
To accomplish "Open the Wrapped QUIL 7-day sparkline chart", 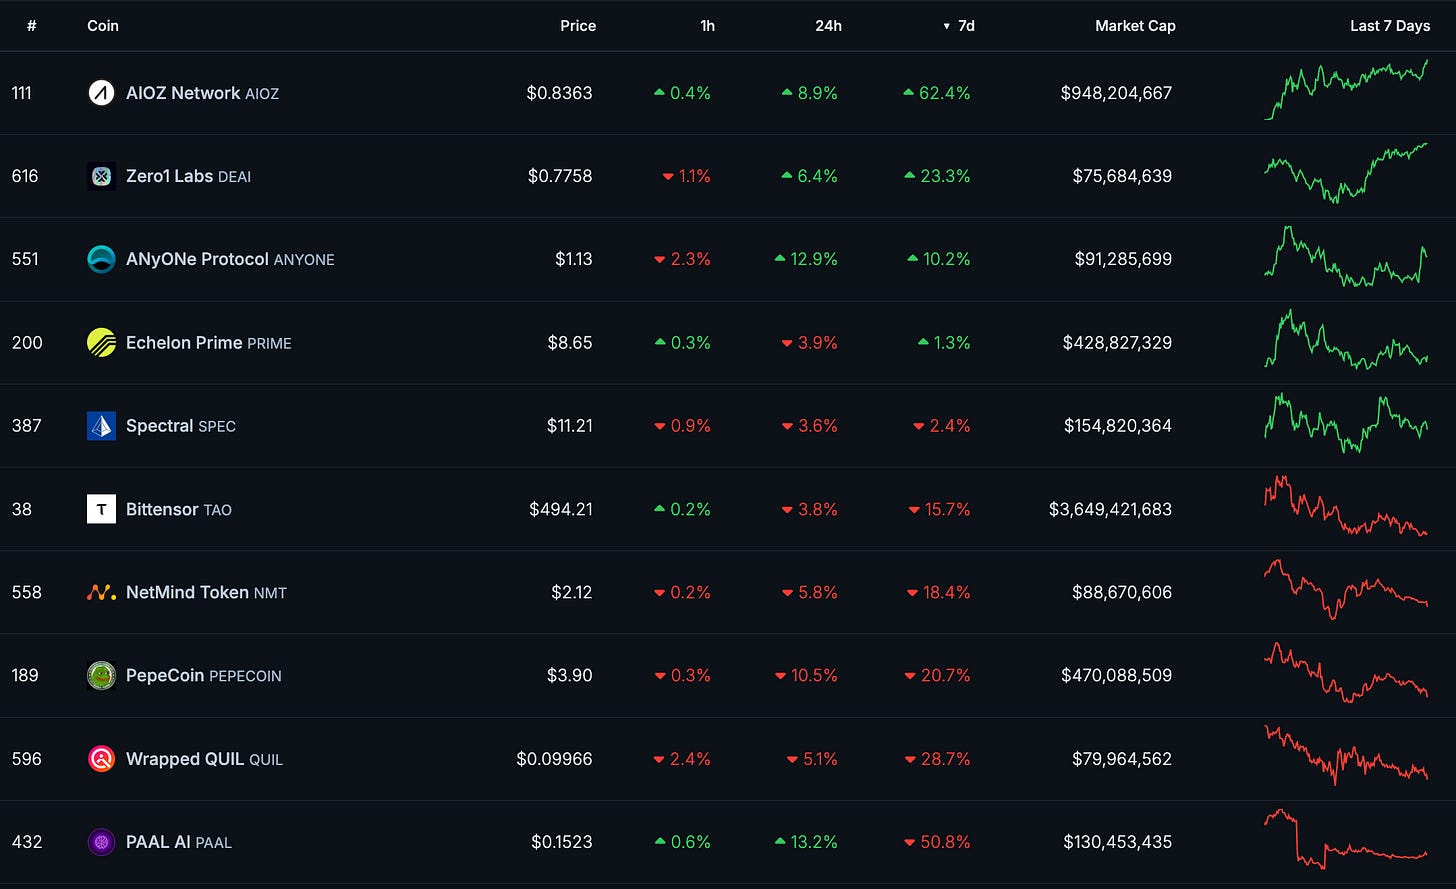I will tap(1346, 755).
